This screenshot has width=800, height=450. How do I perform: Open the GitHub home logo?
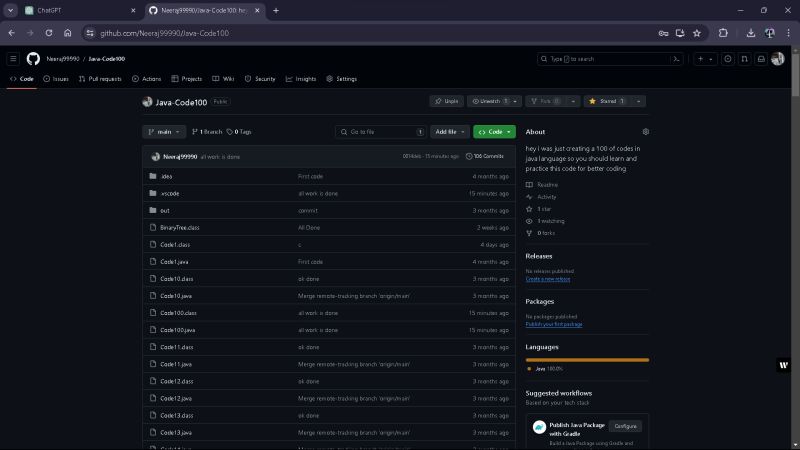33,59
